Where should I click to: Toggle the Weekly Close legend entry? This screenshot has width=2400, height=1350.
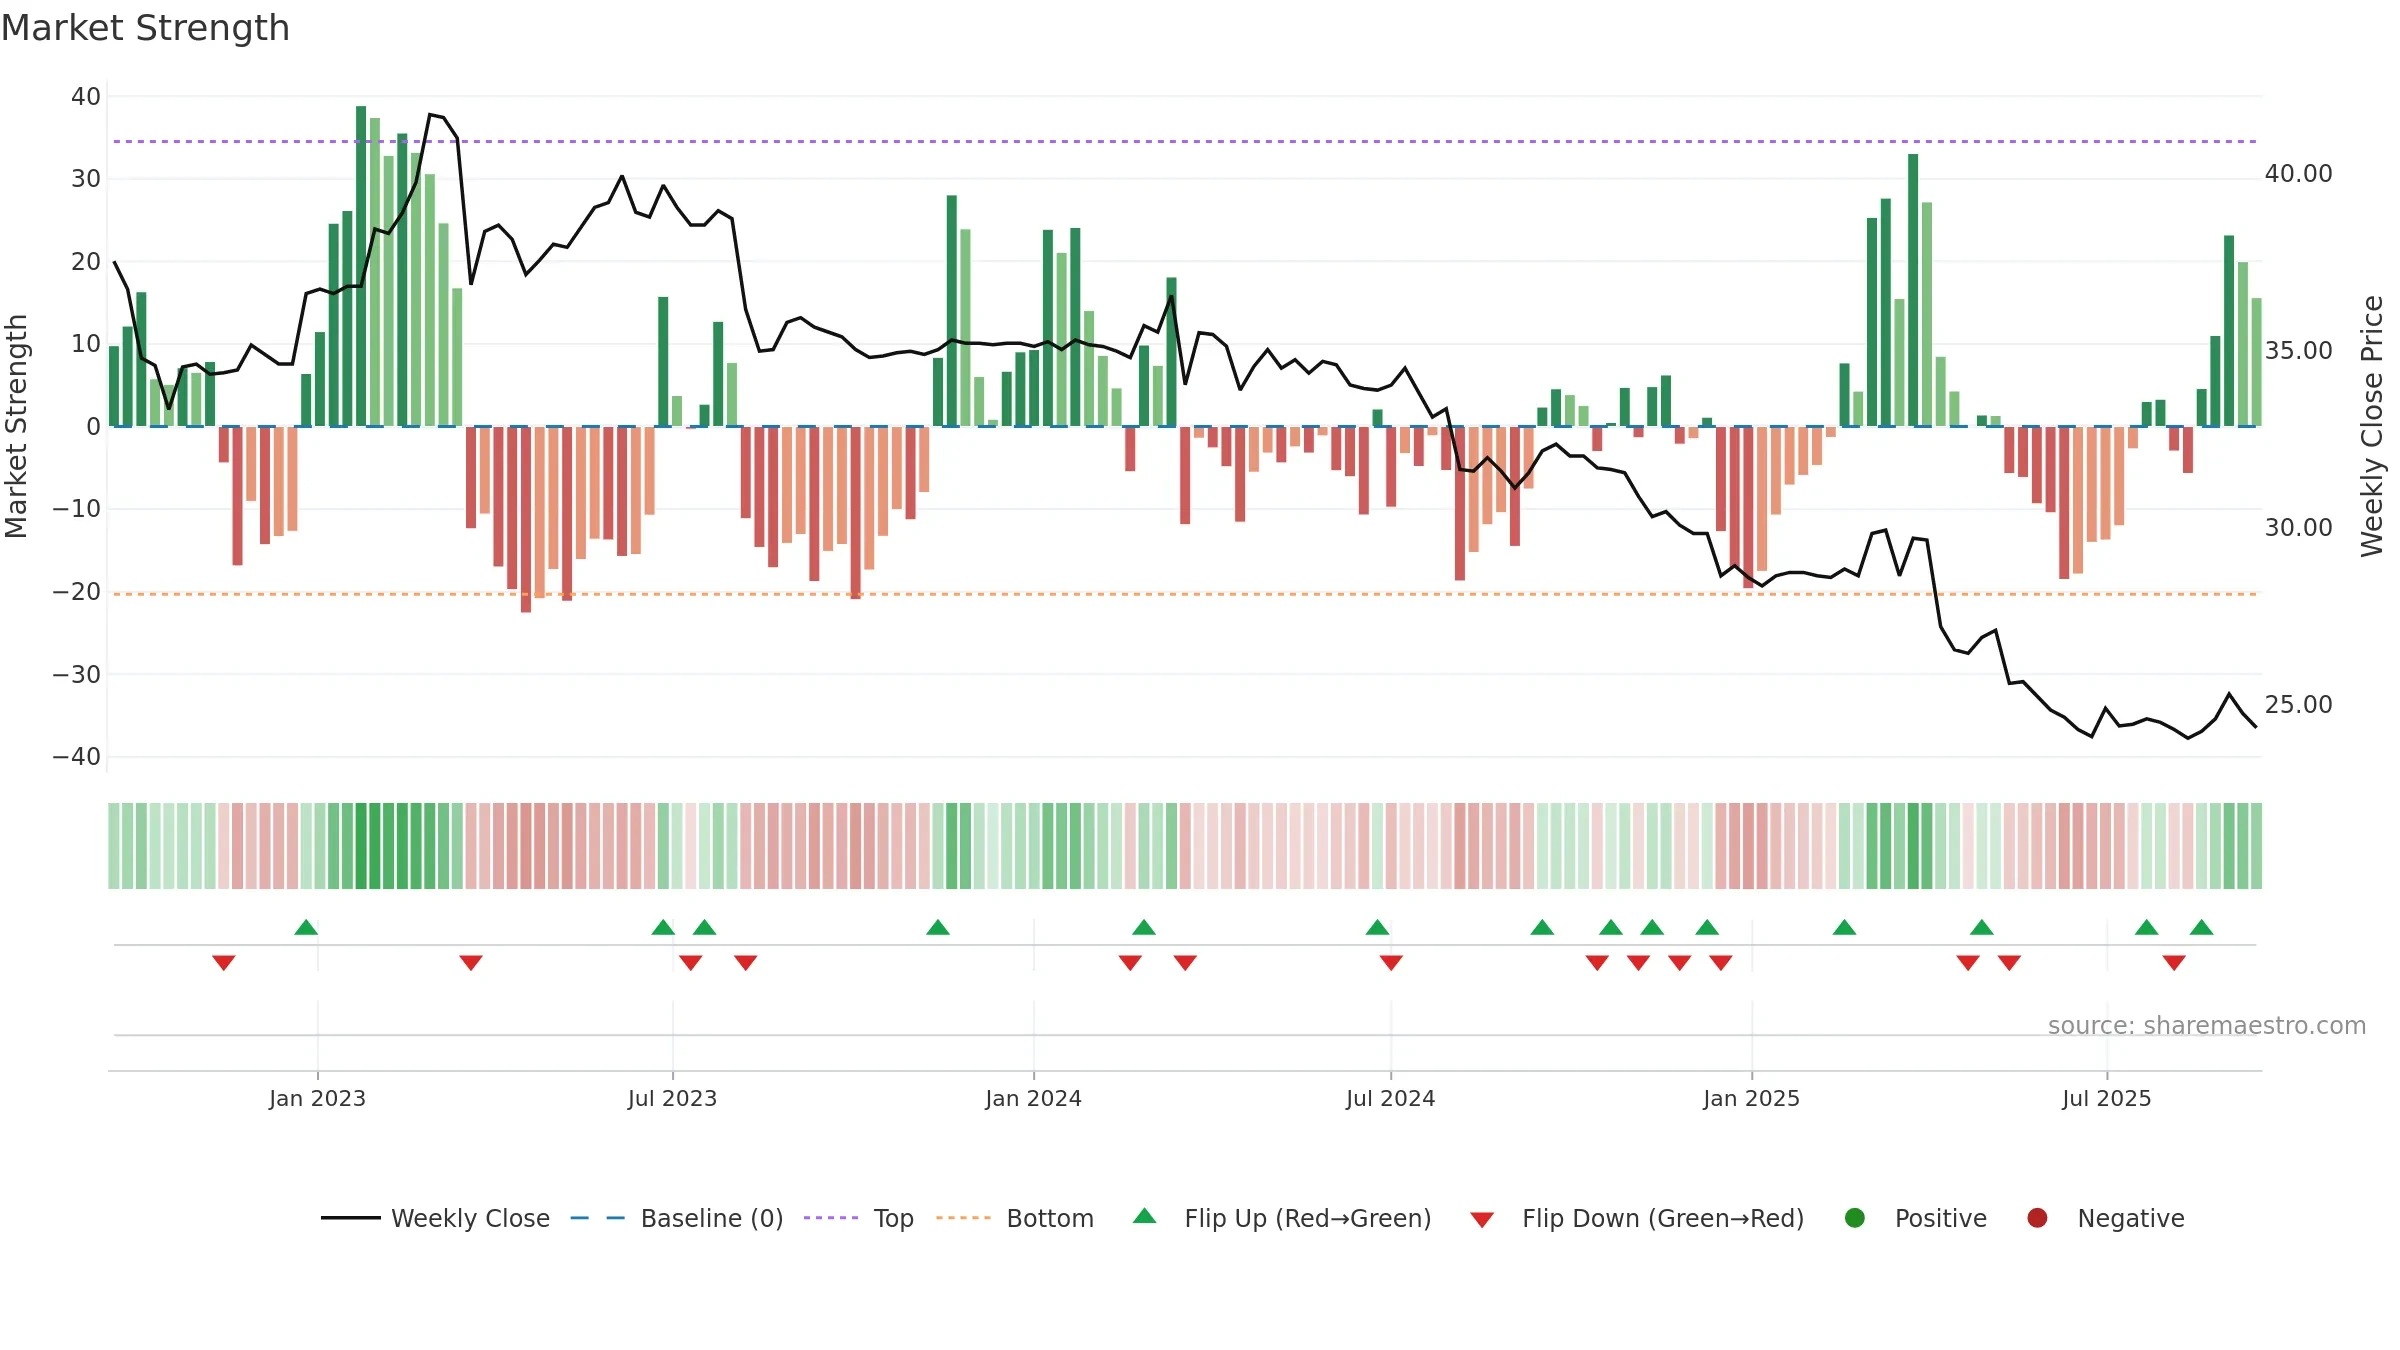435,1218
